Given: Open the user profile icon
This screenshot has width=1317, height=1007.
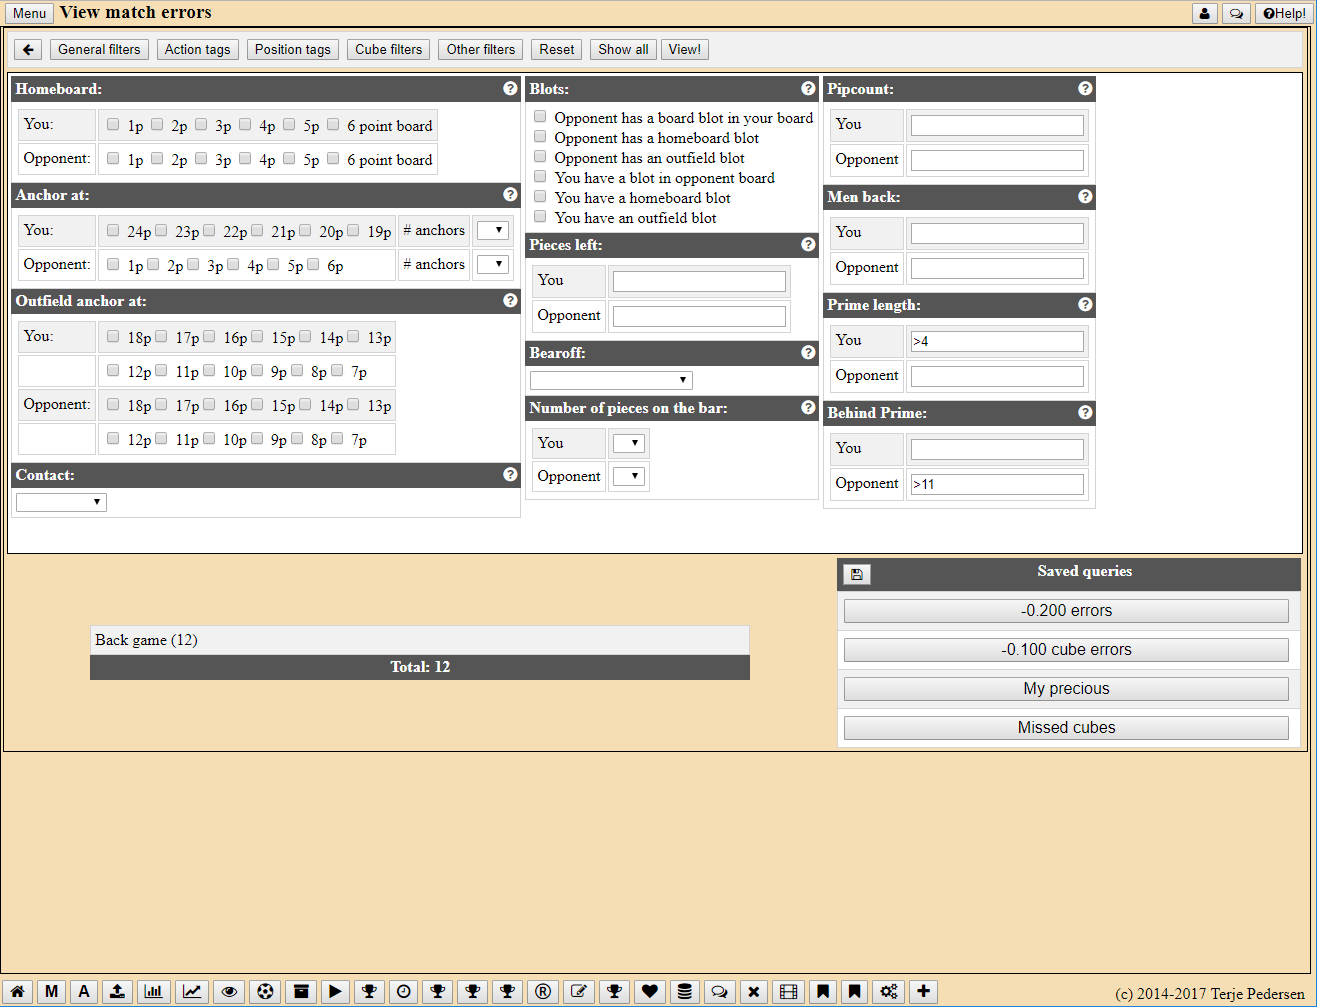Looking at the screenshot, I should click(1205, 13).
